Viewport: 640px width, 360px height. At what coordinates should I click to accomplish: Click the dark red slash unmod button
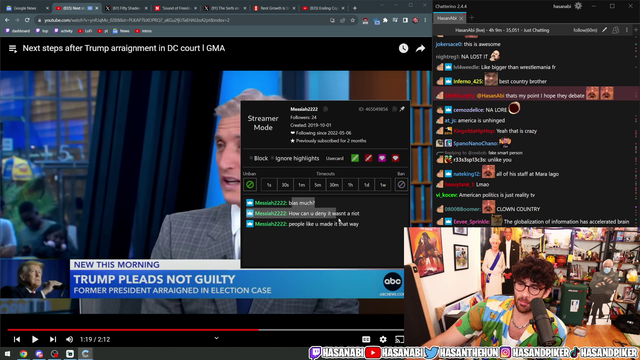[368, 158]
